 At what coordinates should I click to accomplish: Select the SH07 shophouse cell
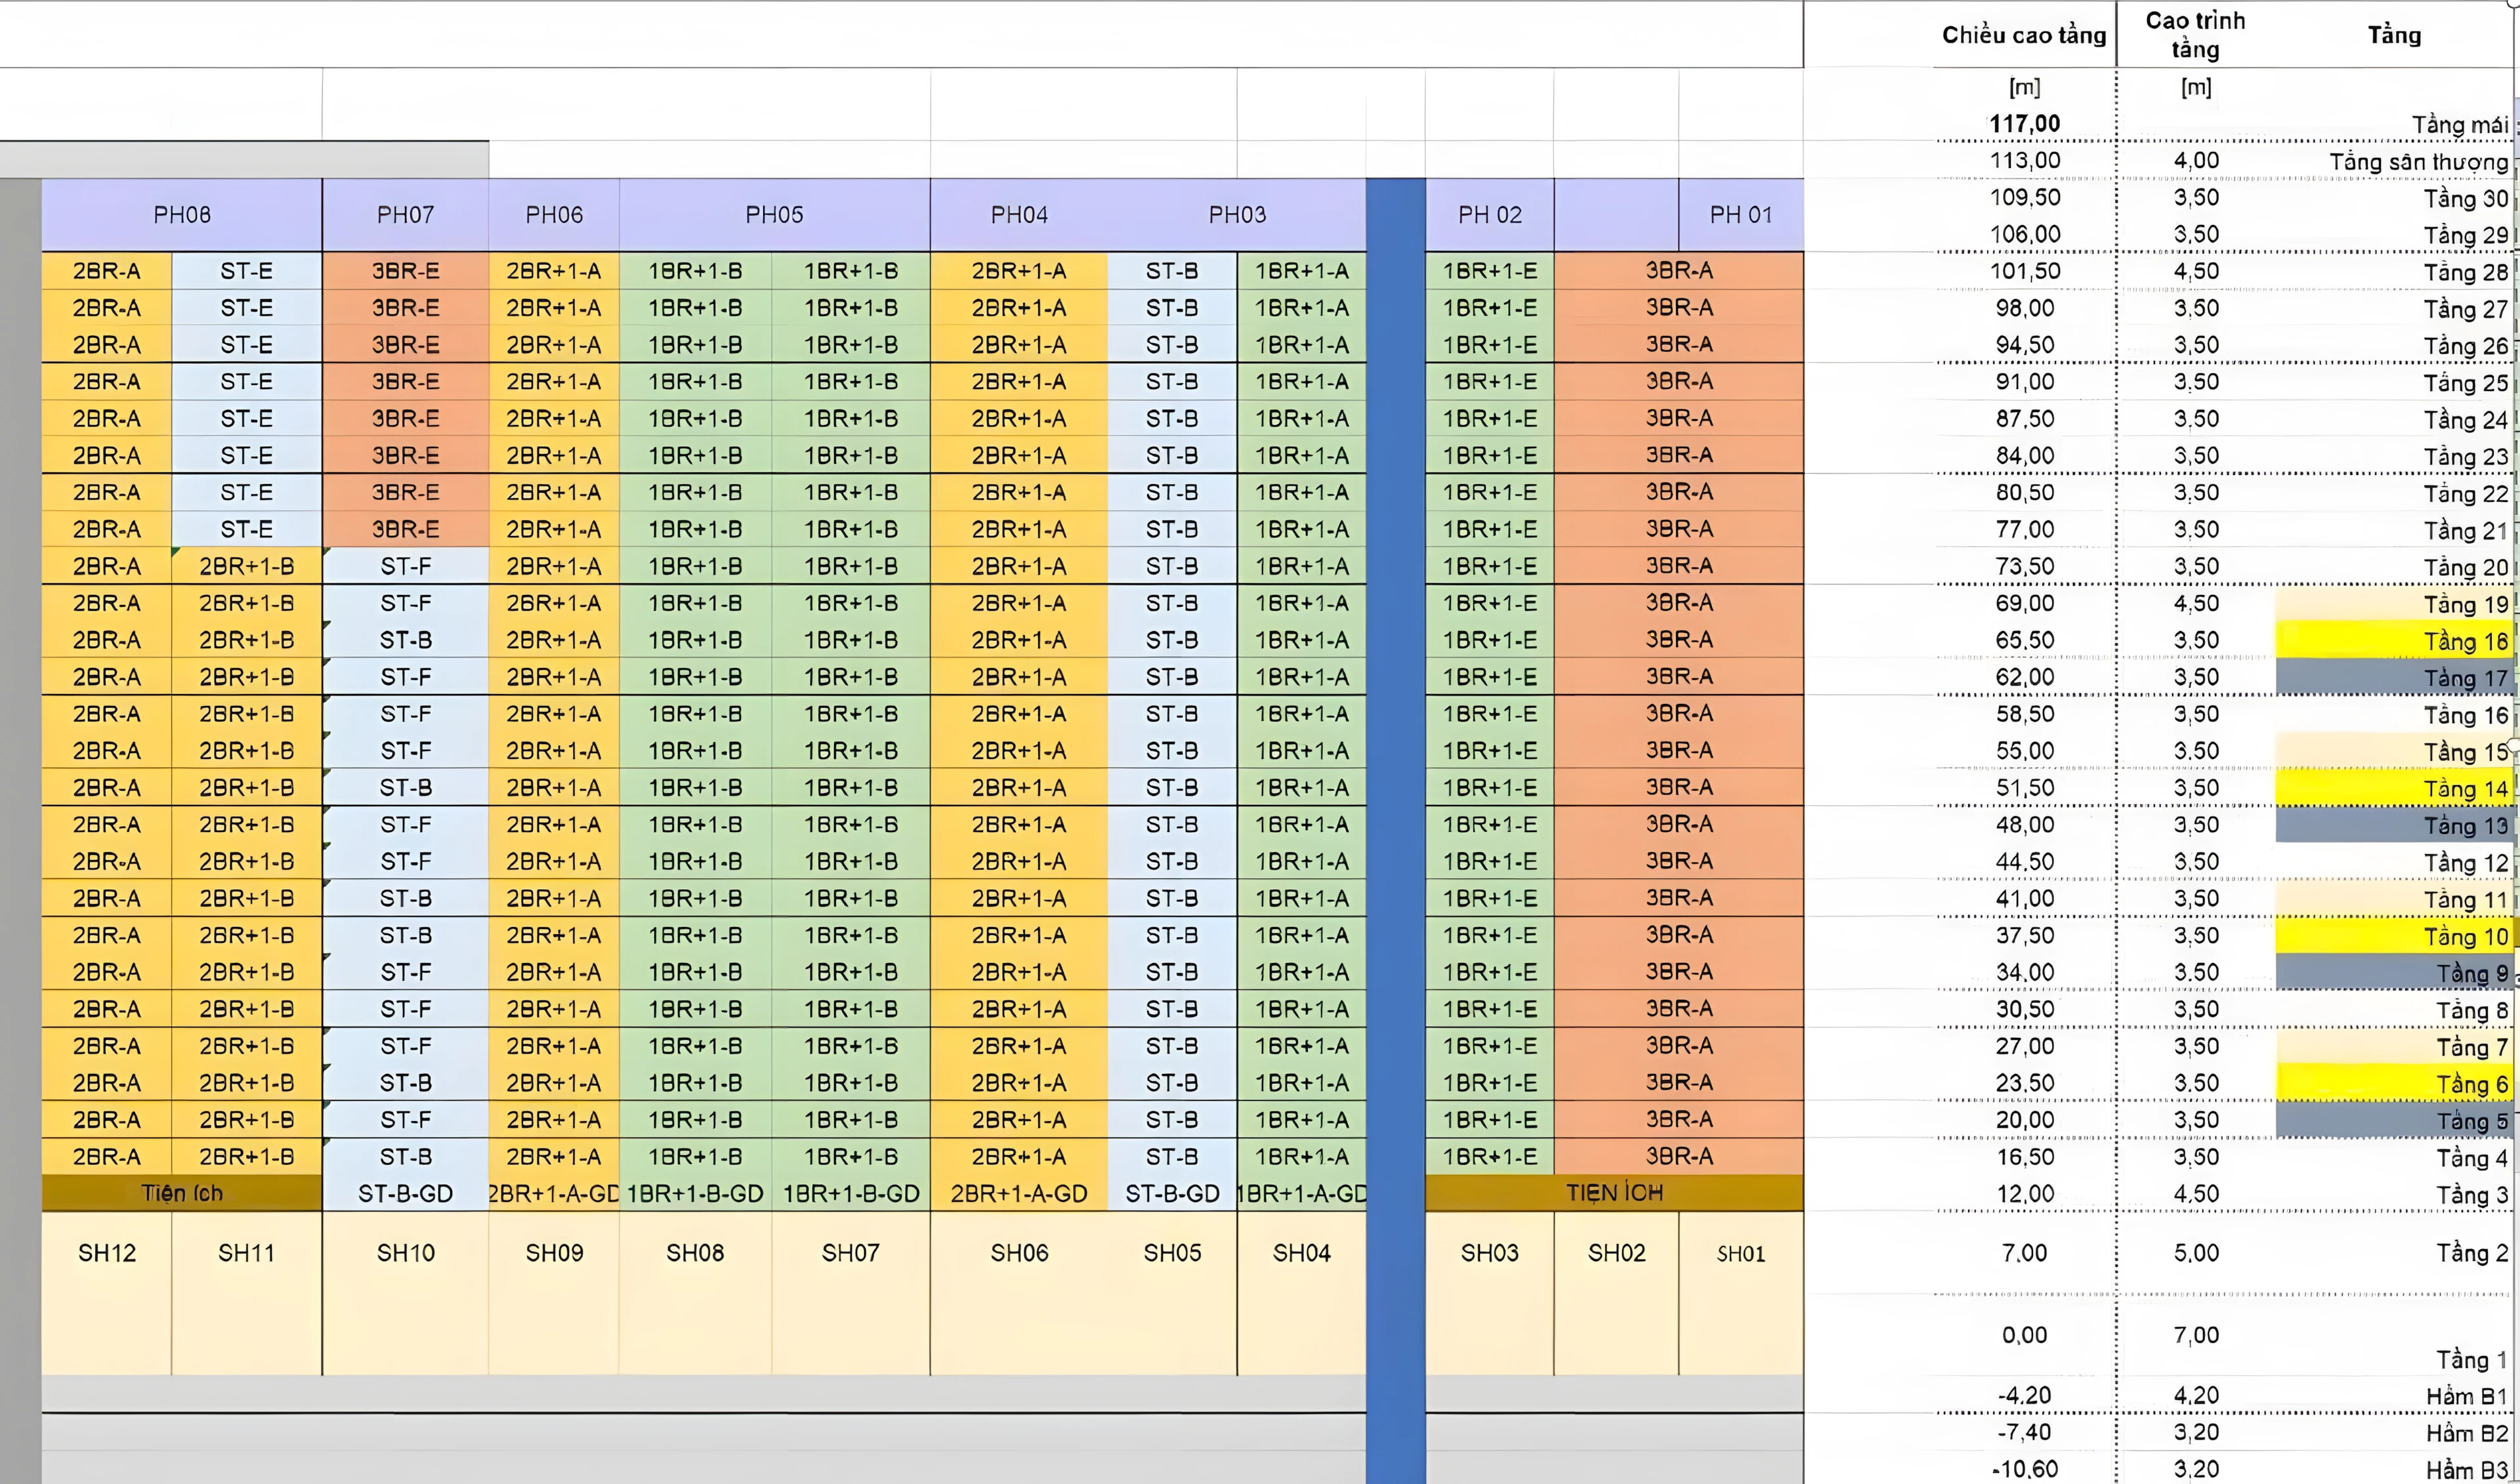pyautogui.click(x=850, y=1253)
